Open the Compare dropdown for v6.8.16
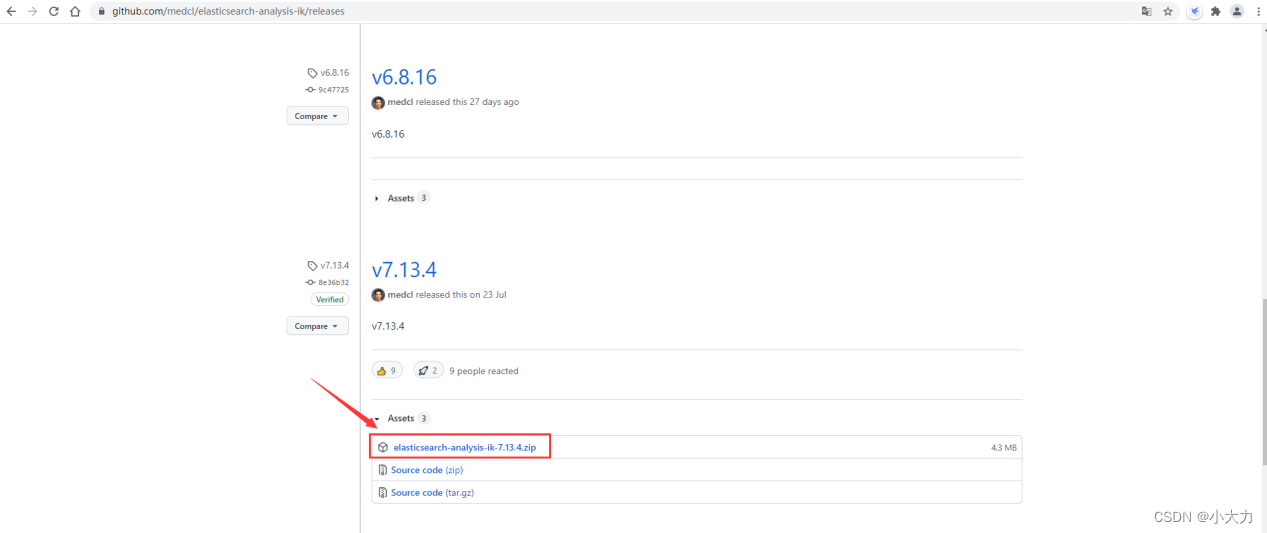This screenshot has width=1267, height=533. (x=317, y=116)
